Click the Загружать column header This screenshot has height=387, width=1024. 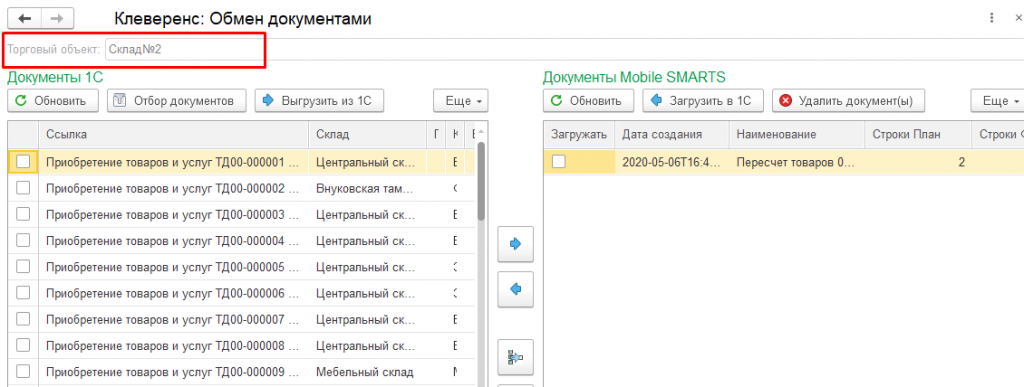tap(579, 135)
